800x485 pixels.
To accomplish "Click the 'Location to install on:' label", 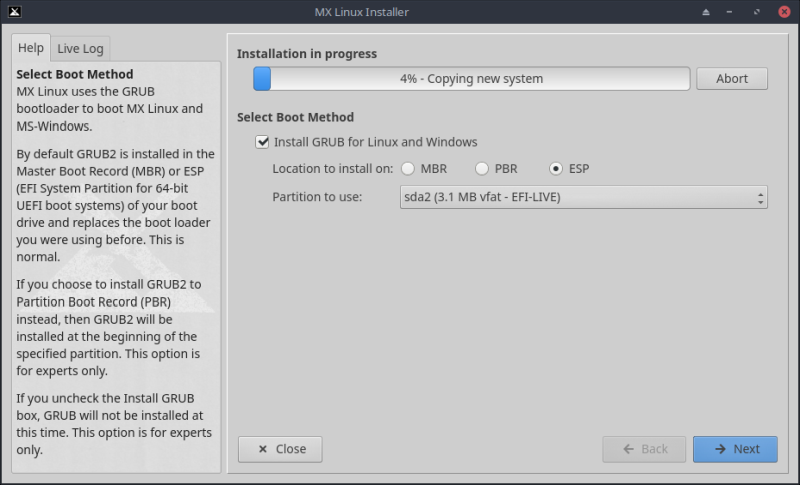I will tap(333, 169).
